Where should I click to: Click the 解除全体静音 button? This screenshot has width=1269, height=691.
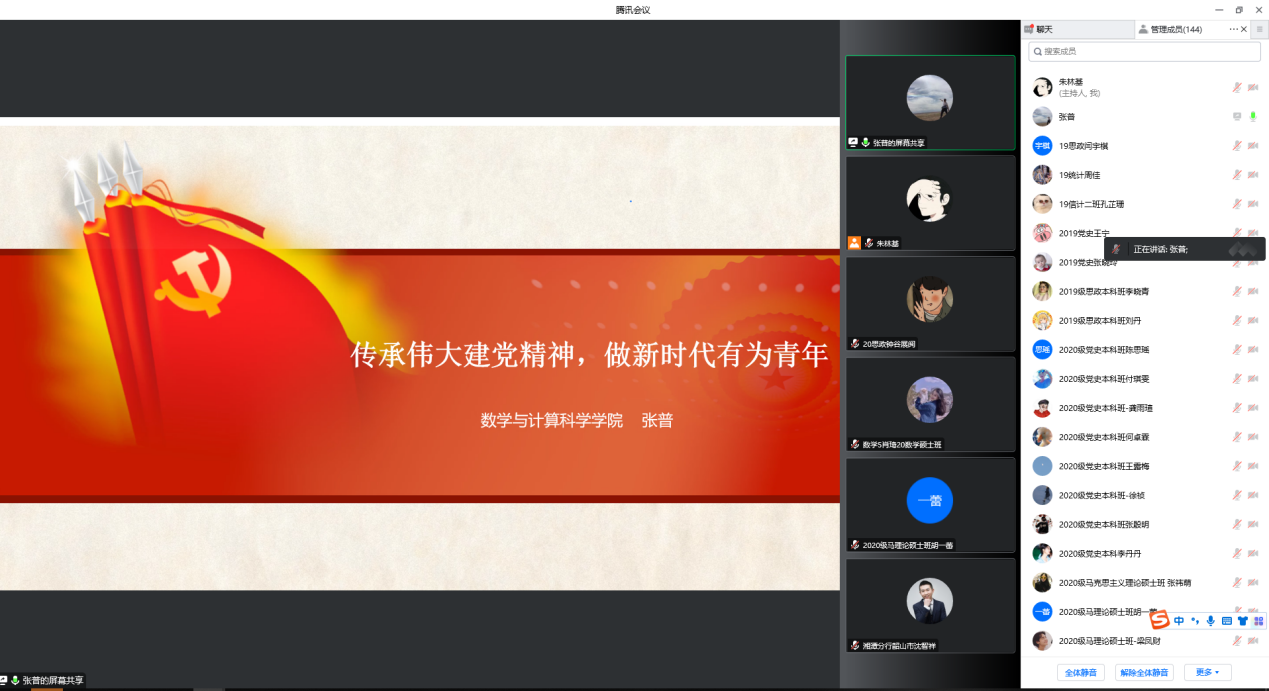pos(1144,673)
